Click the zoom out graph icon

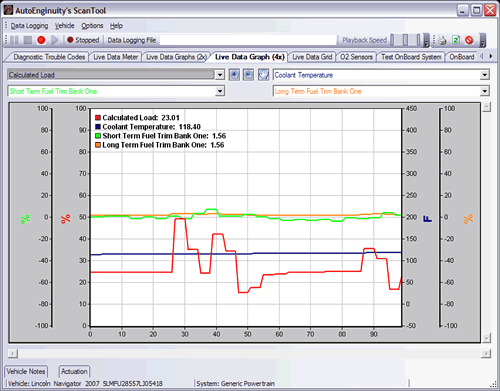click(248, 75)
